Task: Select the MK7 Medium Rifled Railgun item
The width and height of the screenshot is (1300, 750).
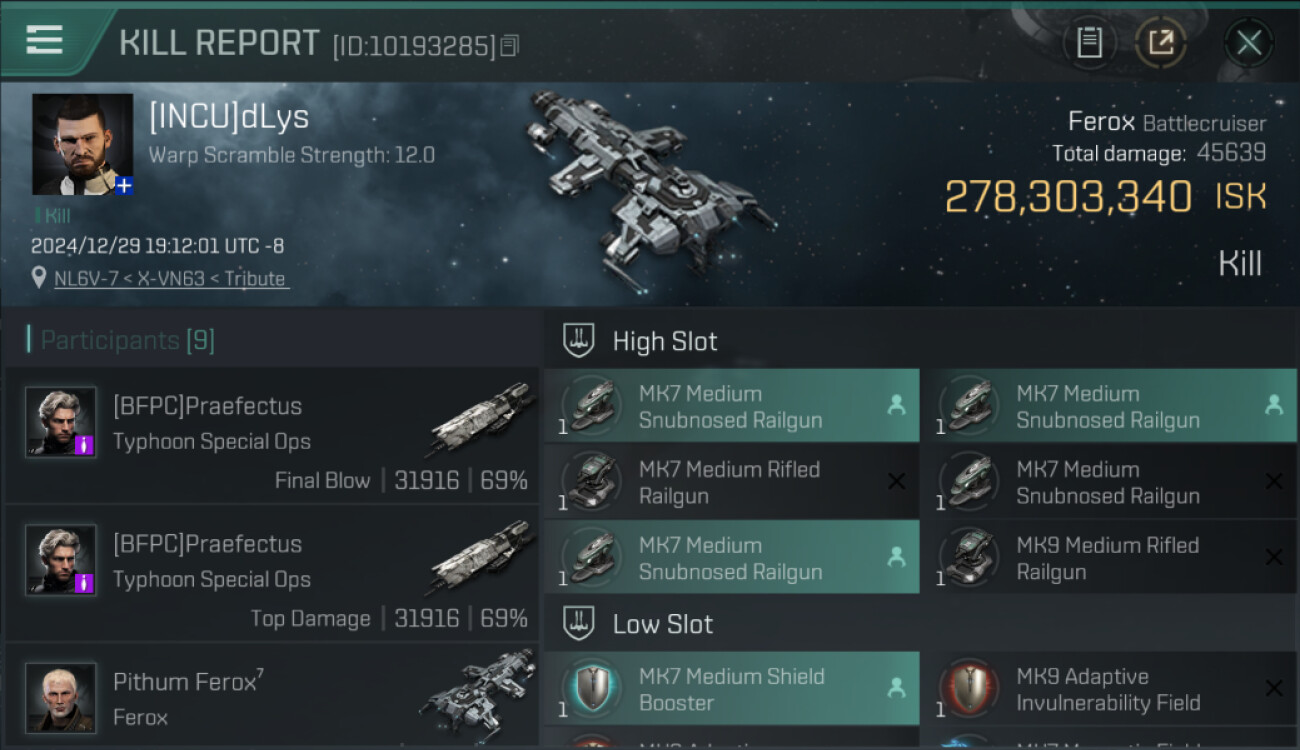Action: pos(730,482)
